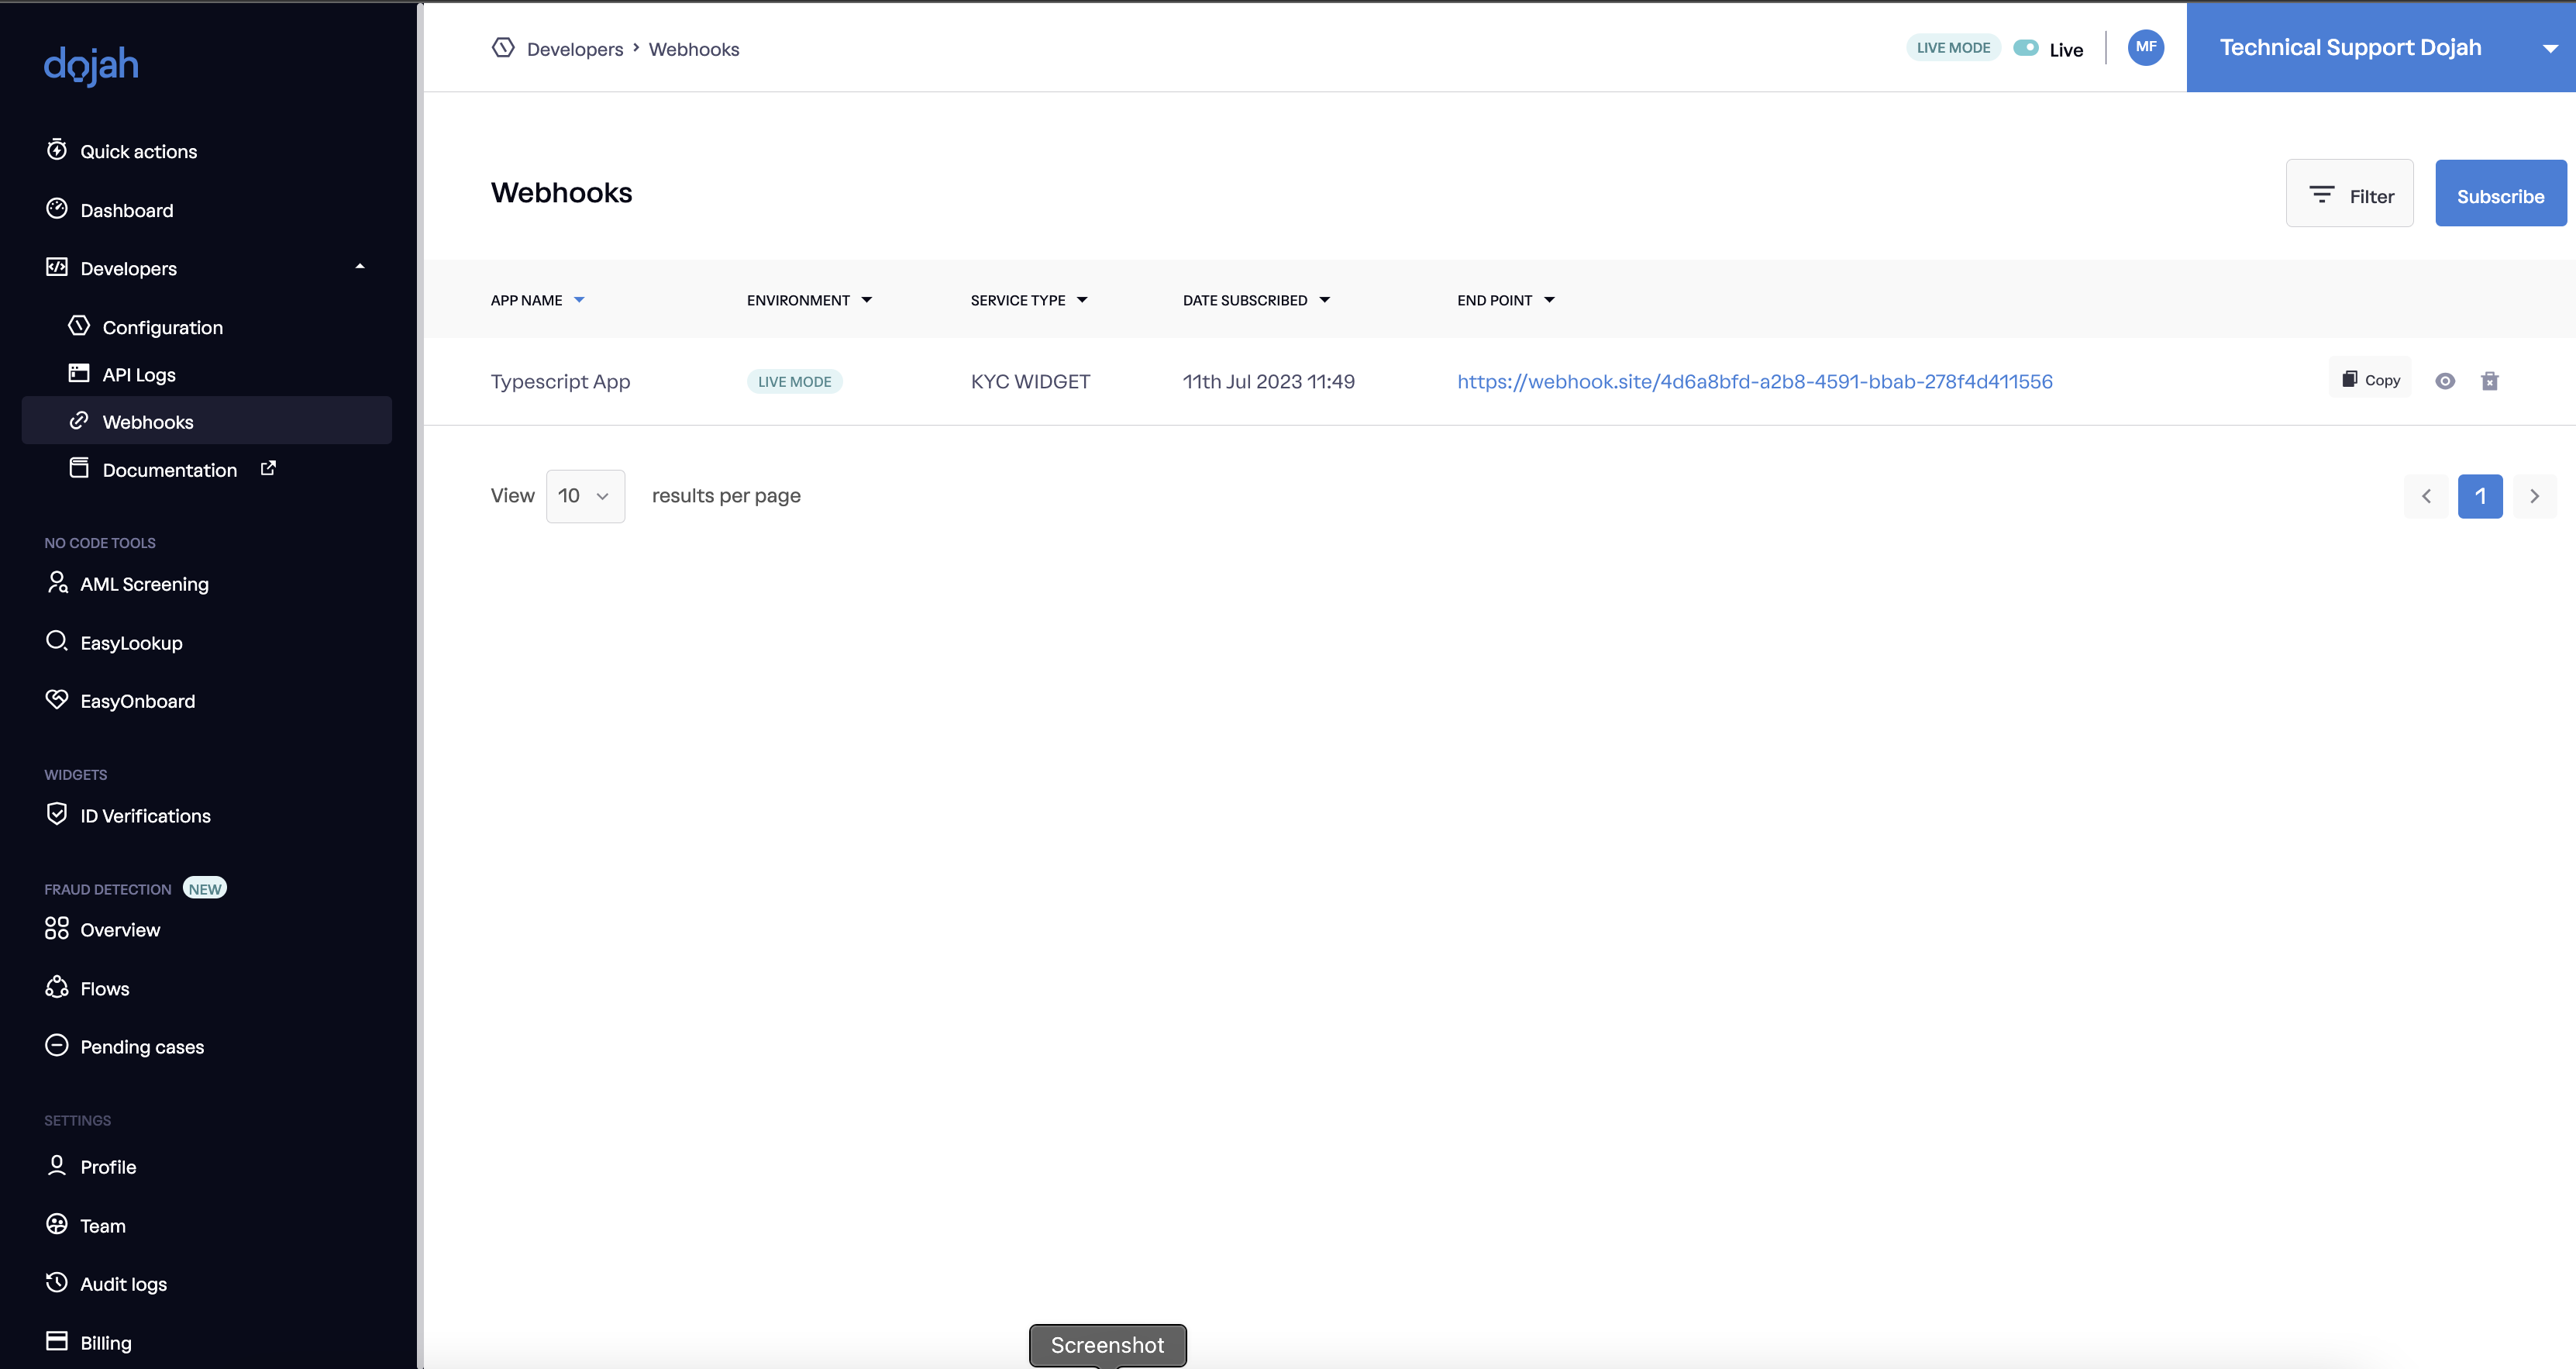Screen dimensions: 2576x1369
Task: Go to previous page arrow
Action: (x=2426, y=496)
